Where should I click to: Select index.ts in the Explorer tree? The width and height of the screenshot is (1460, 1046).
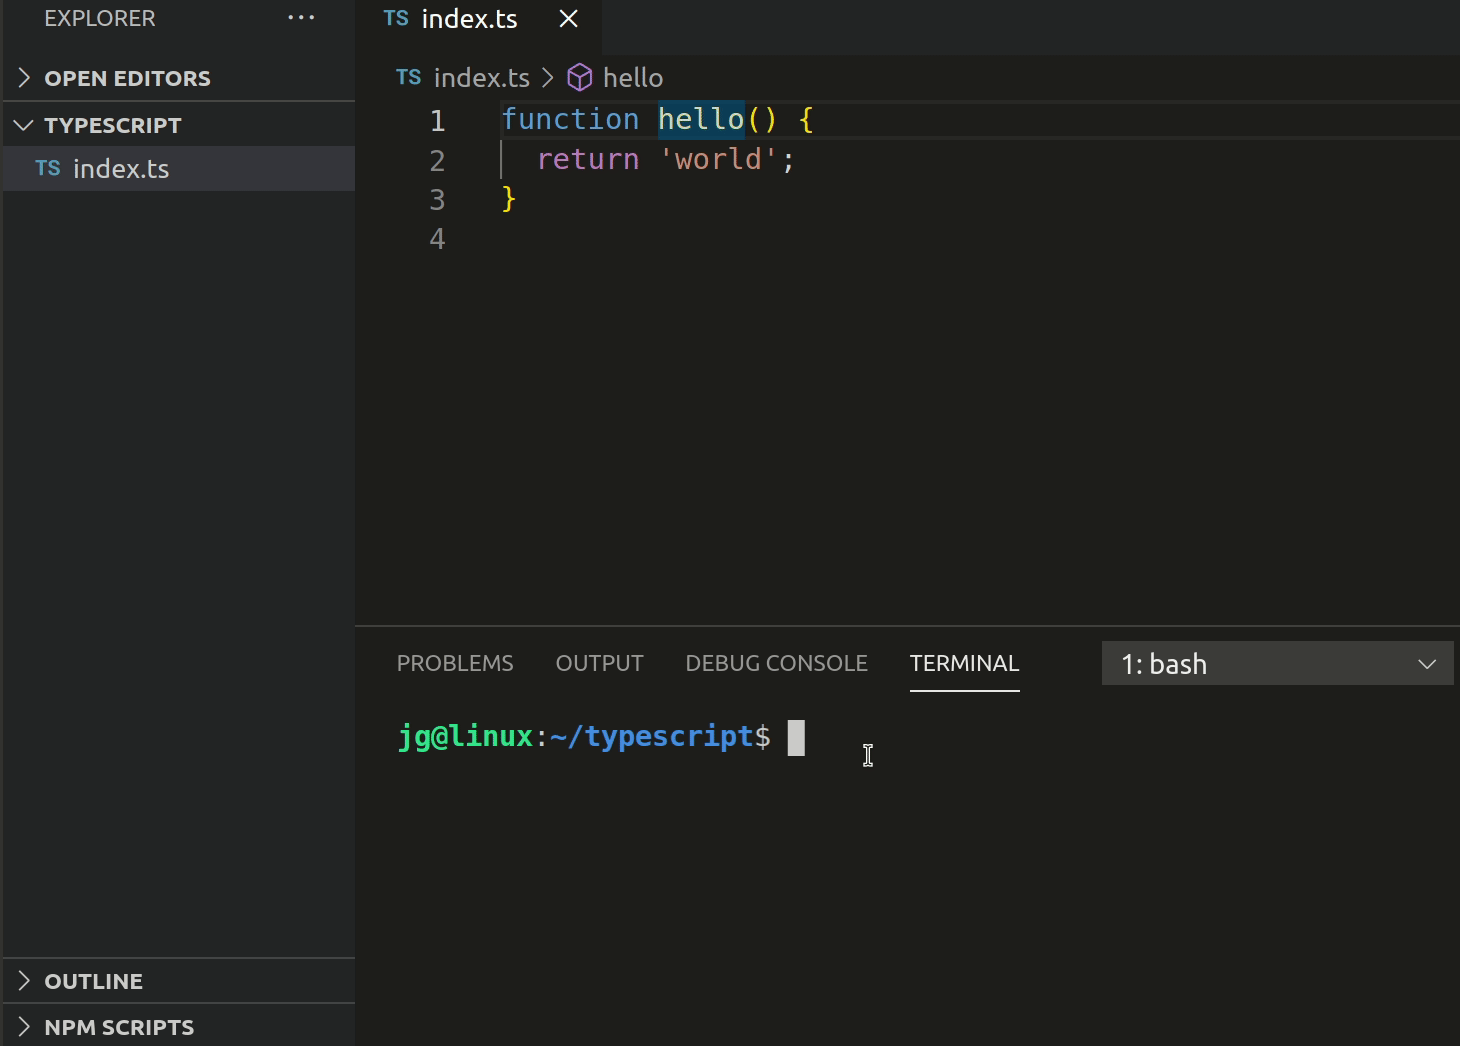pyautogui.click(x=121, y=168)
